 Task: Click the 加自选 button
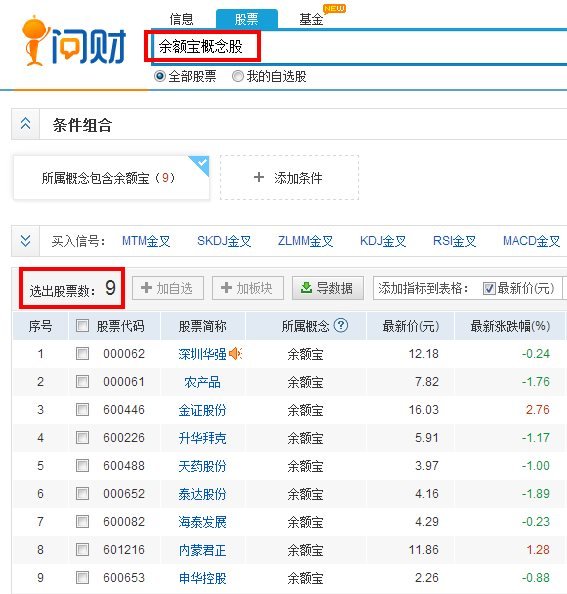[168, 288]
